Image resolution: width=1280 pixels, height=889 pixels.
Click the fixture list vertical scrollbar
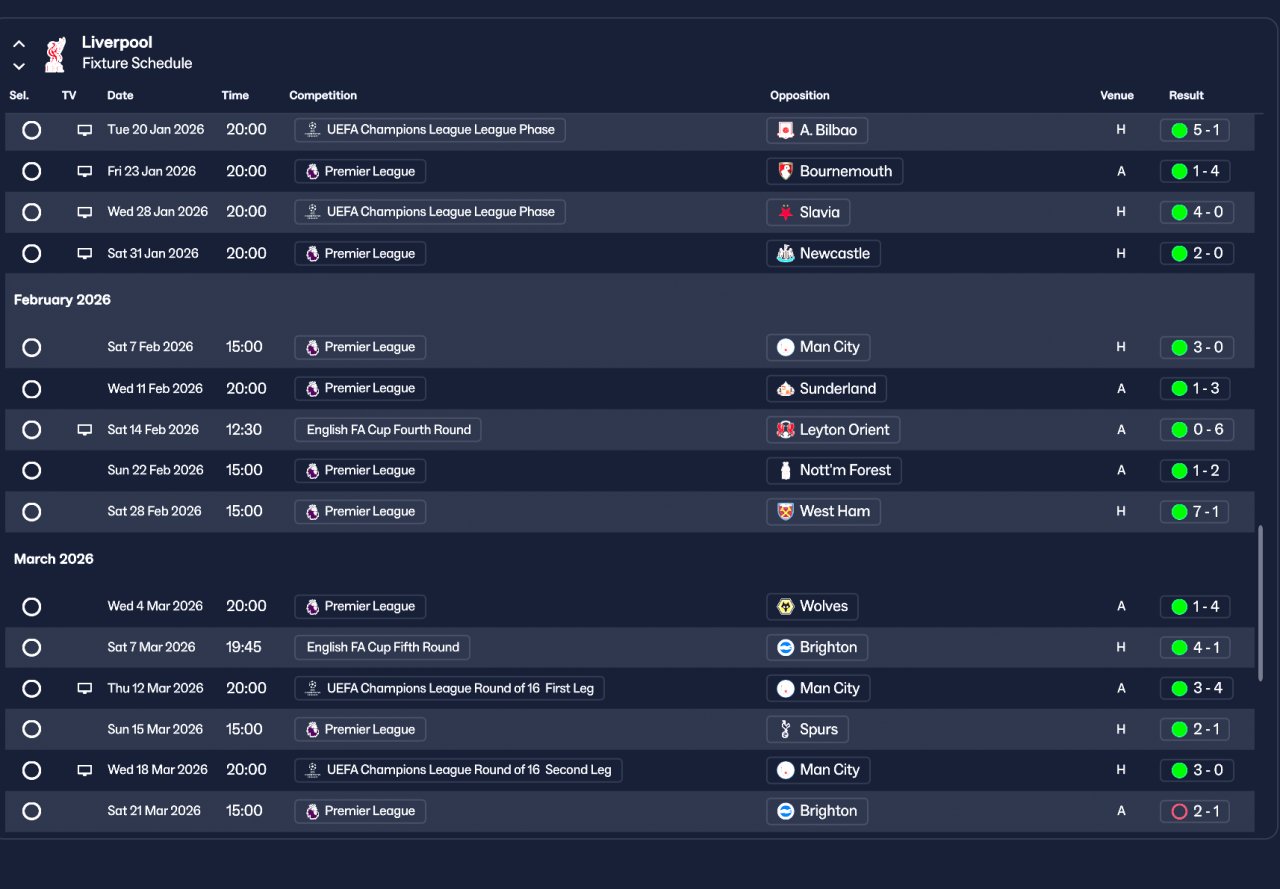pos(1260,603)
